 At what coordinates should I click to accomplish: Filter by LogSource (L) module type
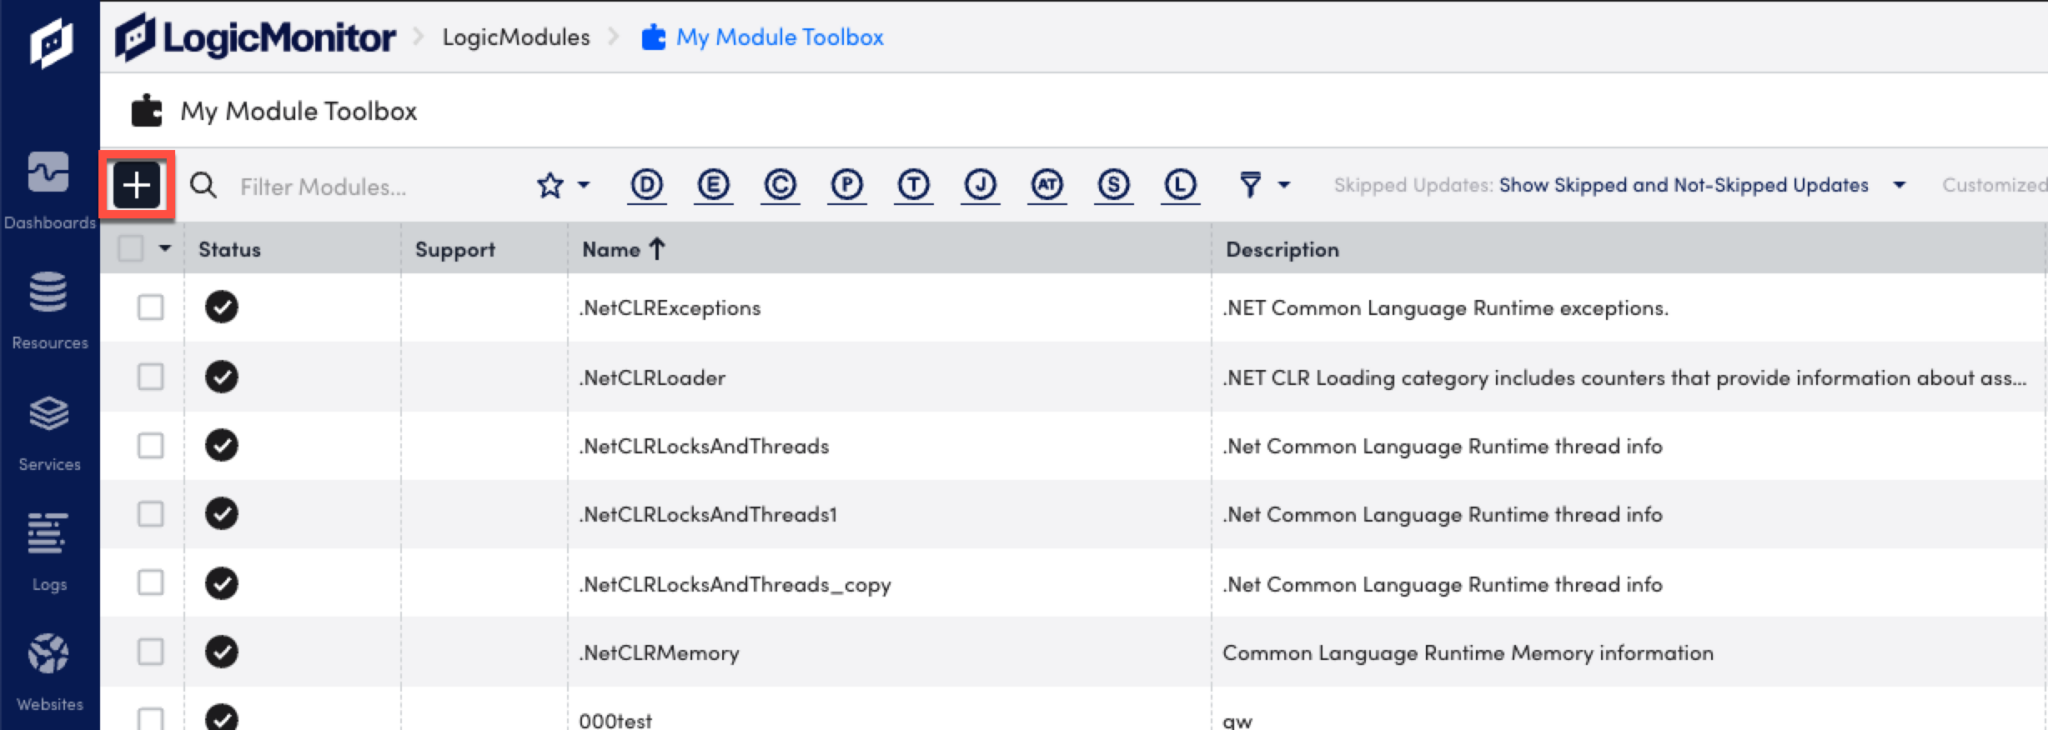1180,185
